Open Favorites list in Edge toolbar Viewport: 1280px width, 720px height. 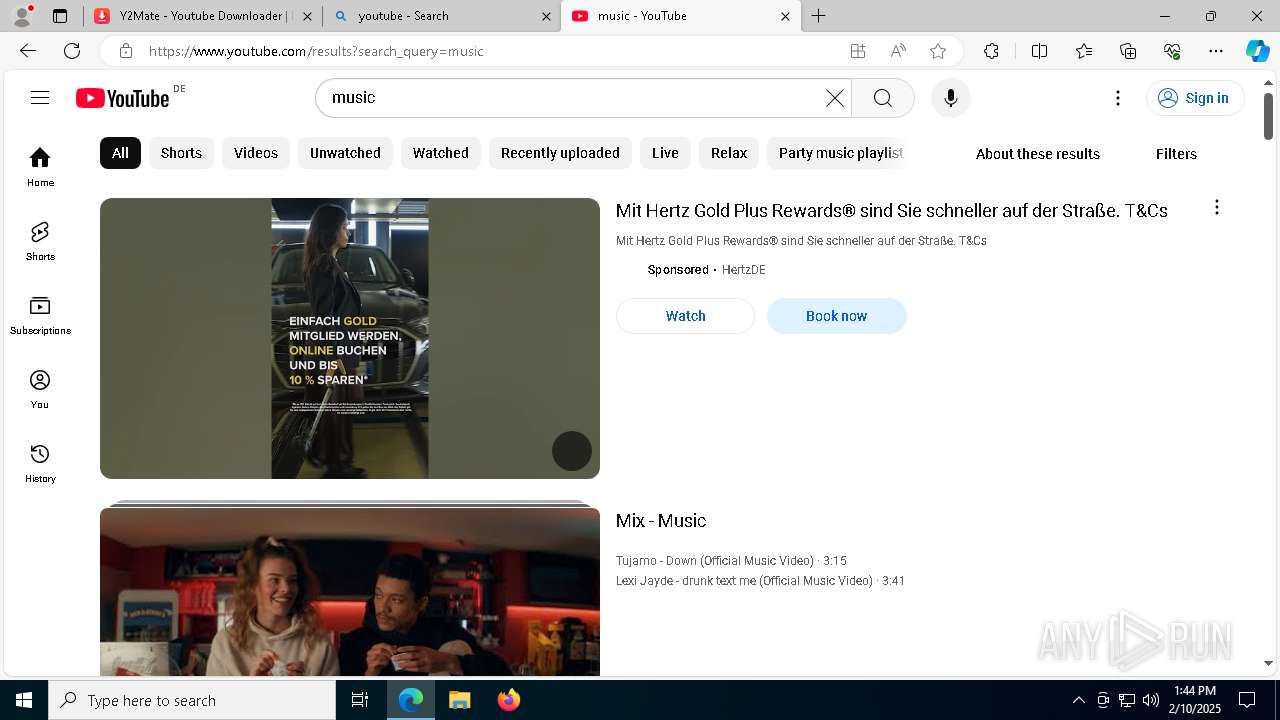[1084, 51]
